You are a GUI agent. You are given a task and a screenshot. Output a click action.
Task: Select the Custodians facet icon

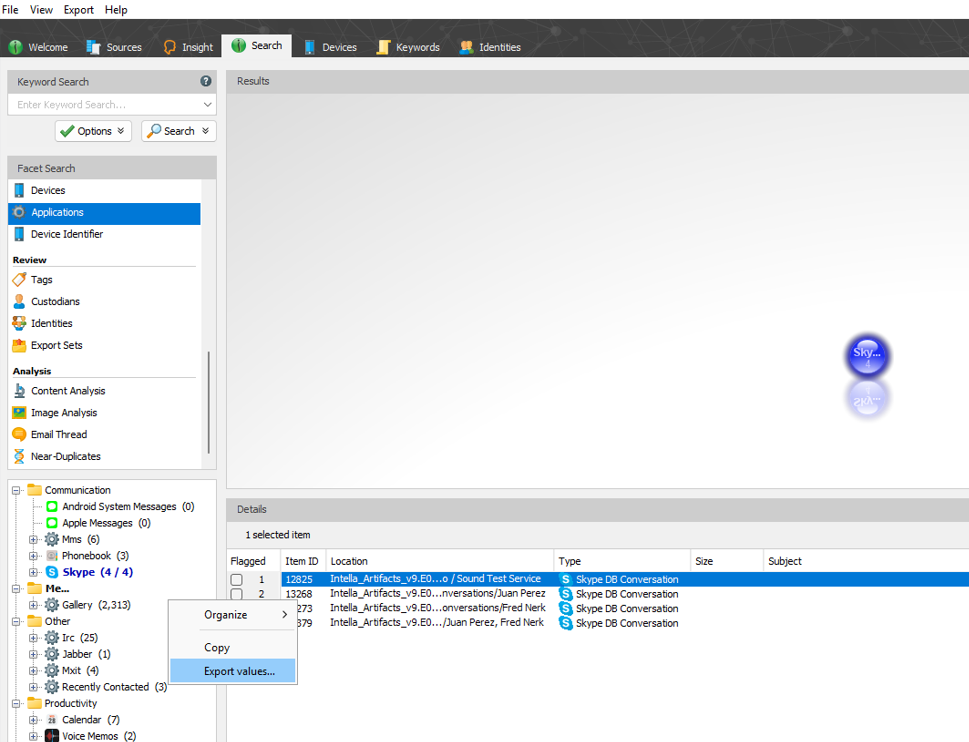19,302
